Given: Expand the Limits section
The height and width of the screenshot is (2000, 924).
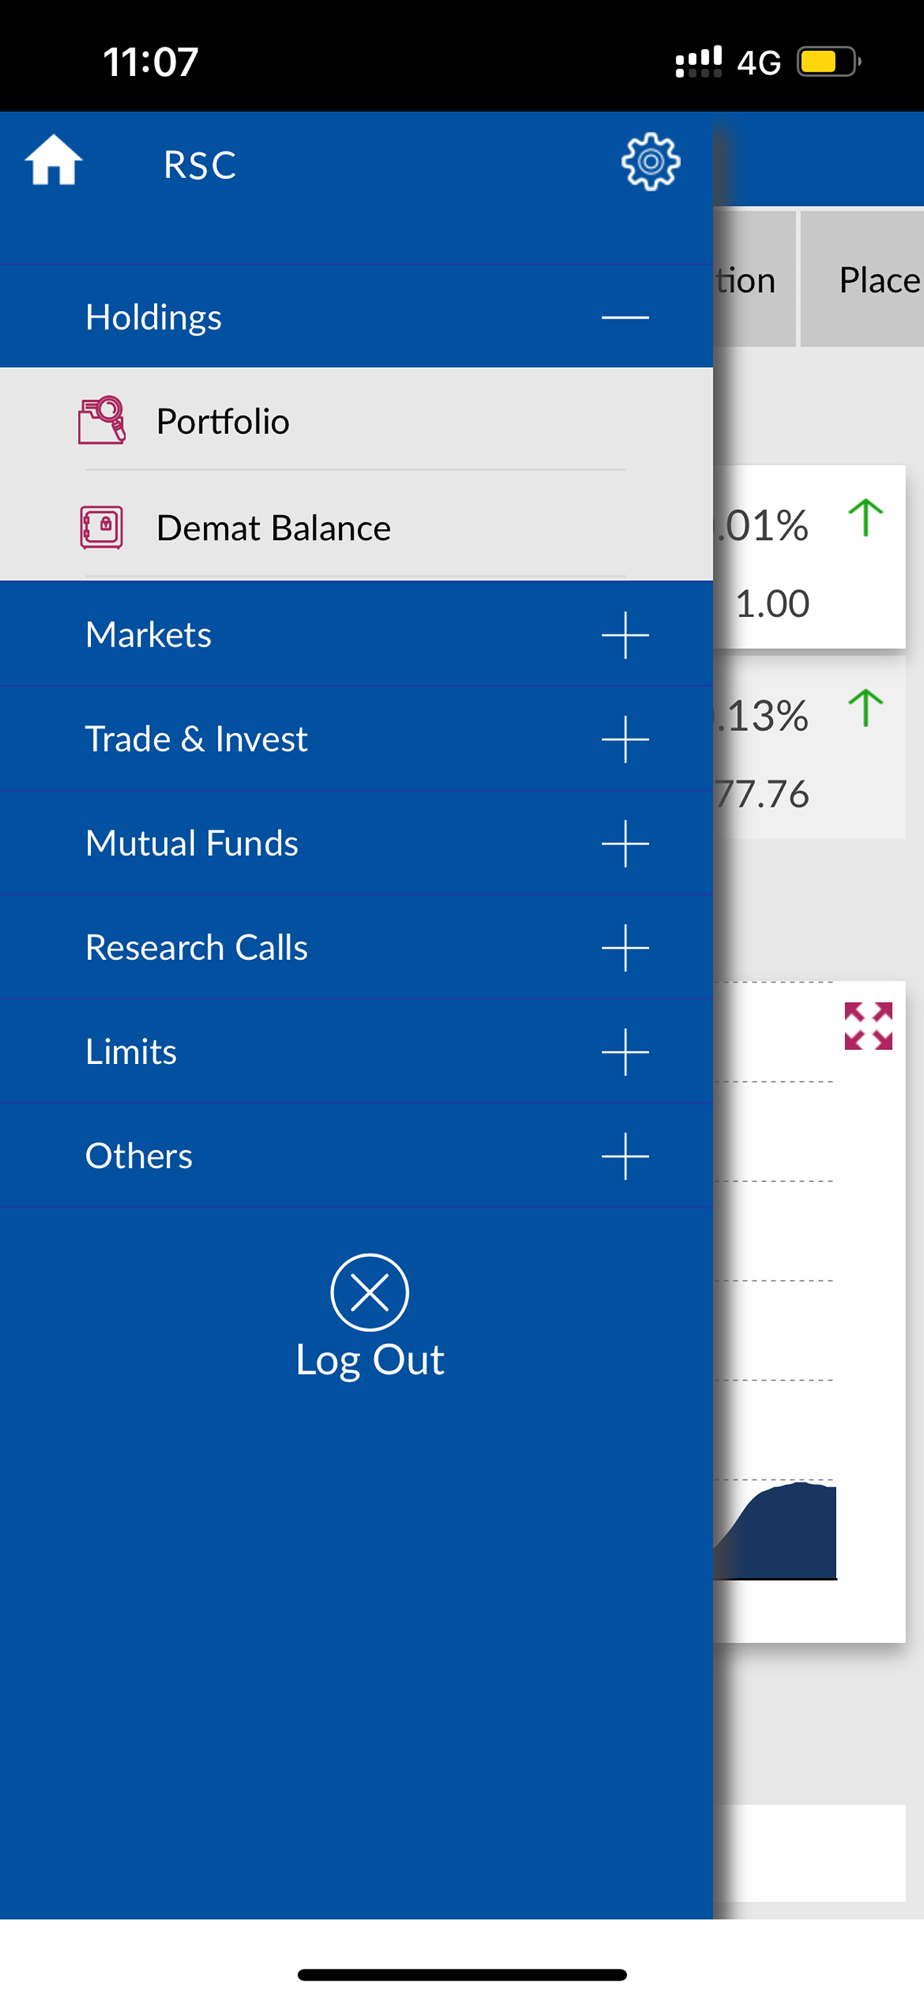Looking at the screenshot, I should click(x=625, y=1052).
